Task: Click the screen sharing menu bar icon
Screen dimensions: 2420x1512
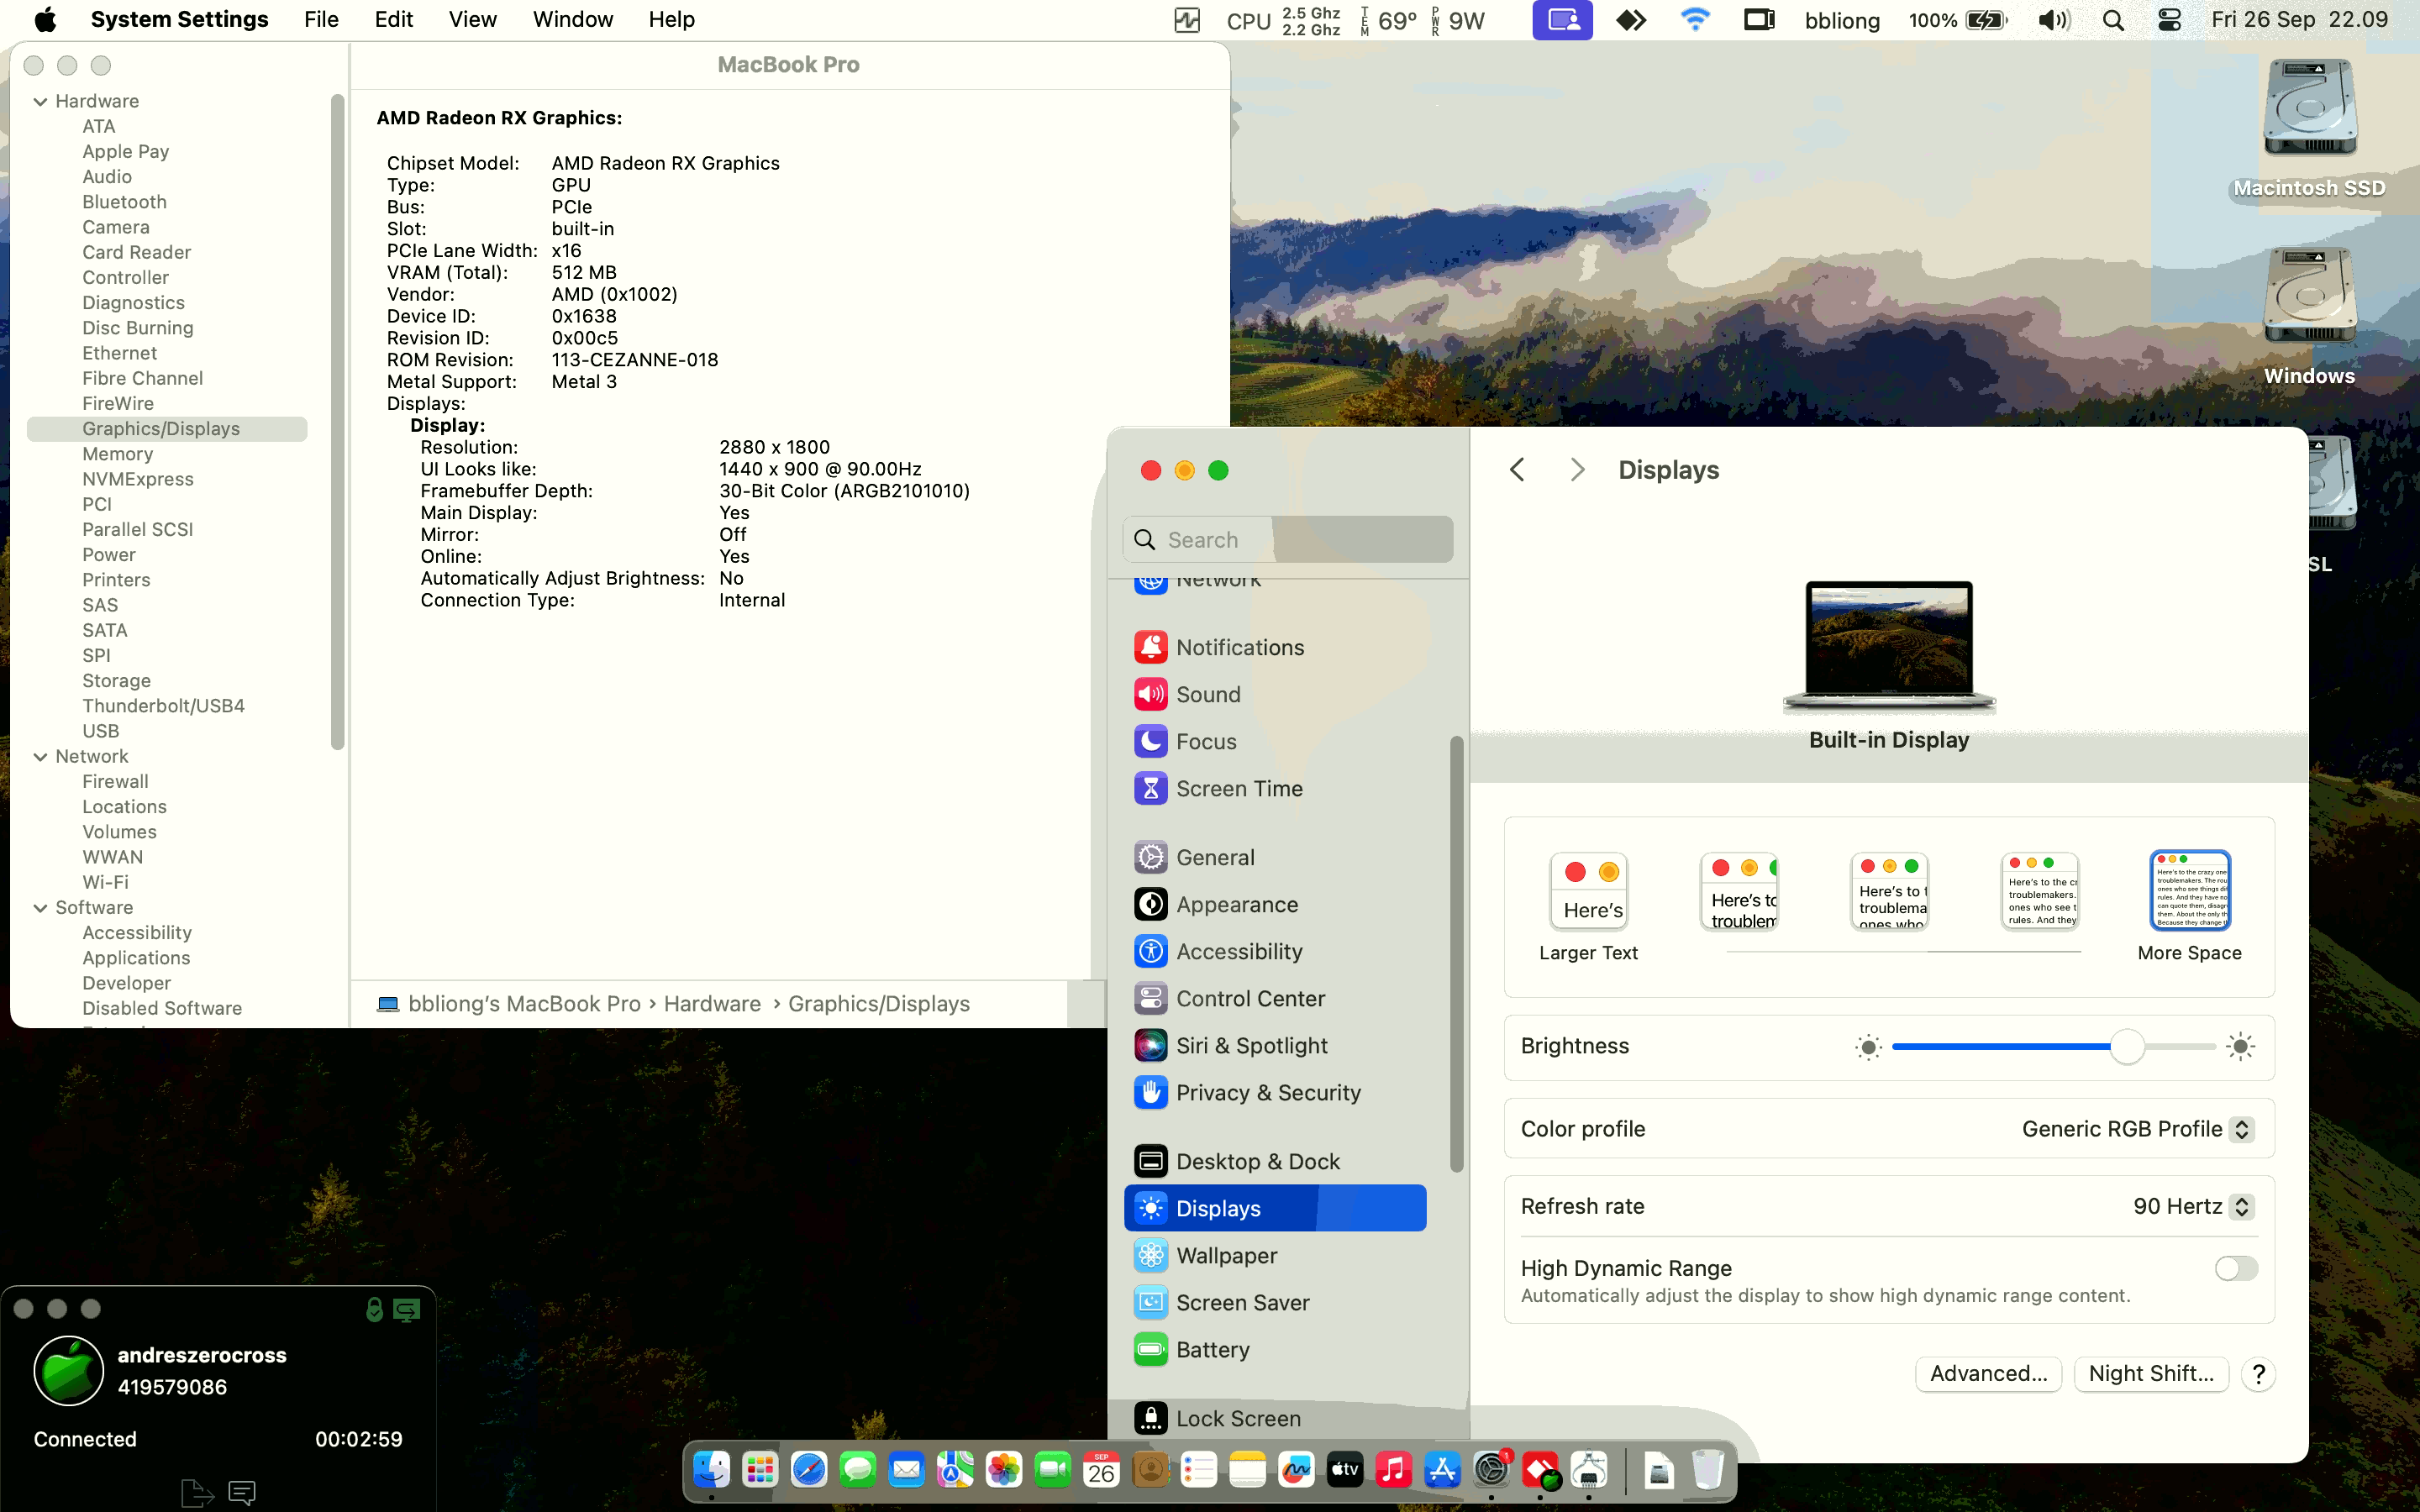Action: [1563, 20]
